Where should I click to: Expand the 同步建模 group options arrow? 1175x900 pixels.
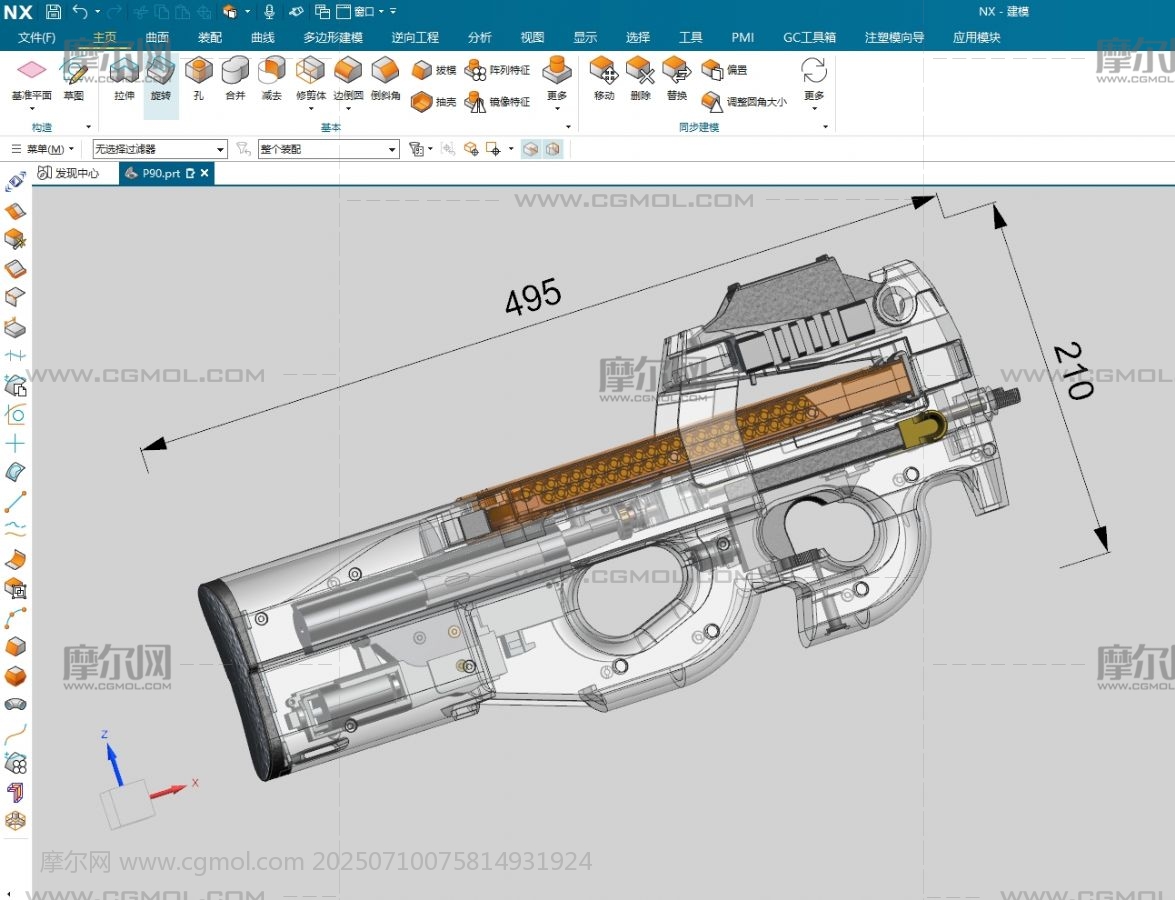pos(826,127)
